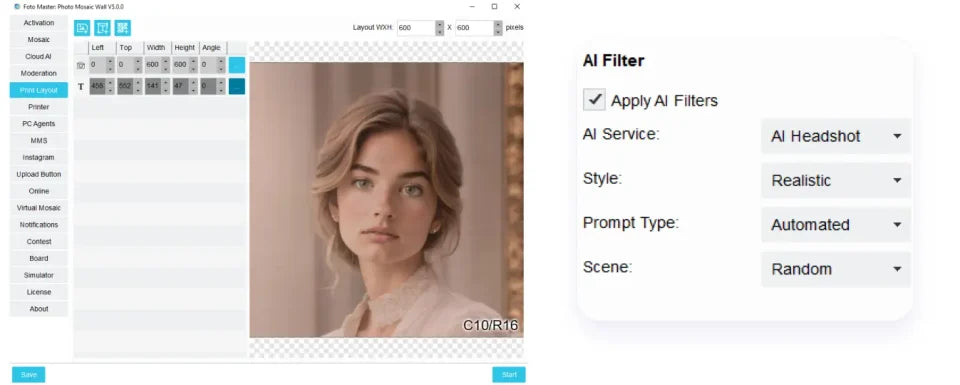The width and height of the screenshot is (960, 385).
Task: Click the photo layer Width spinner arrows
Action: (x=165, y=65)
